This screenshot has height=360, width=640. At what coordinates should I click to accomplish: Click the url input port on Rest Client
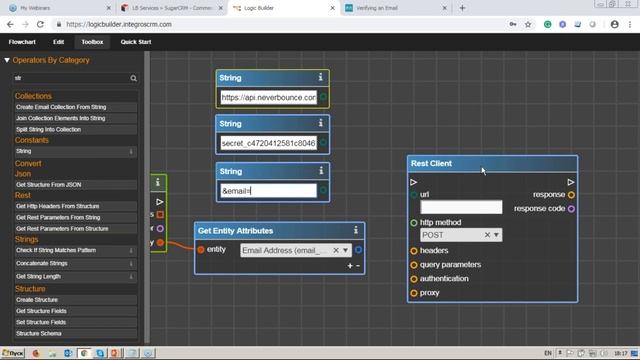413,195
